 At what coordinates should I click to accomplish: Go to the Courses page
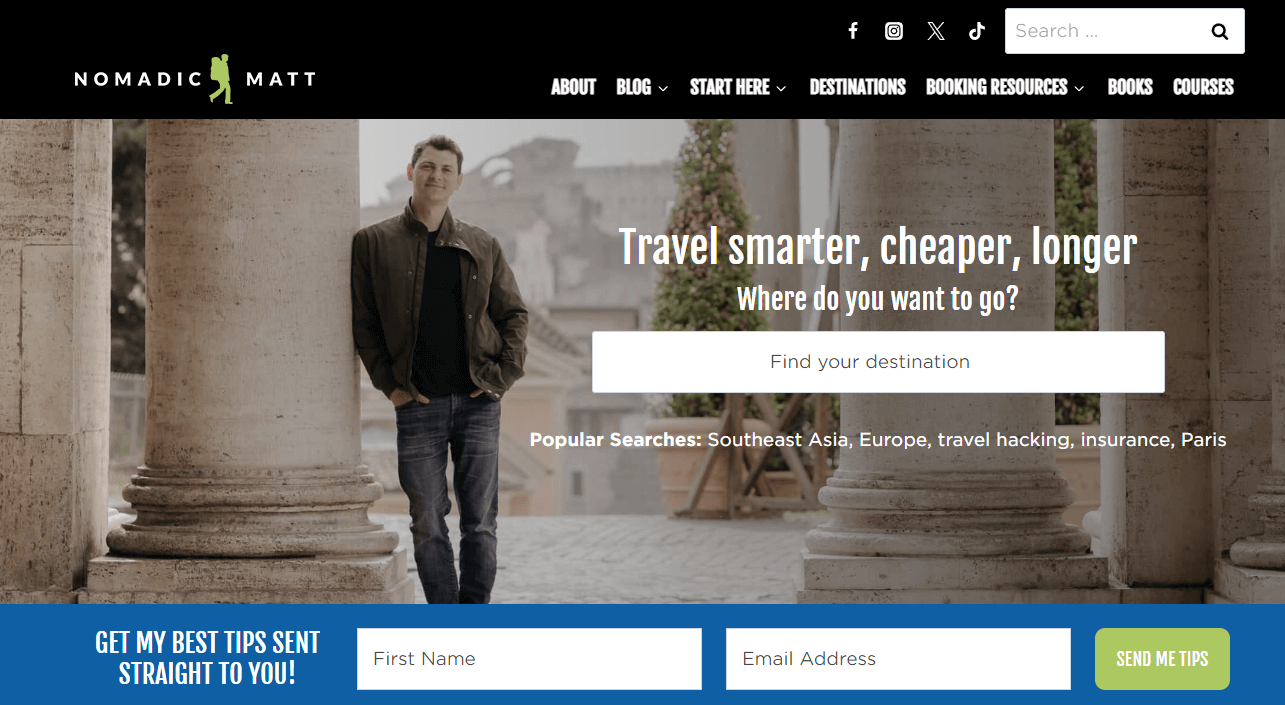tap(1203, 87)
